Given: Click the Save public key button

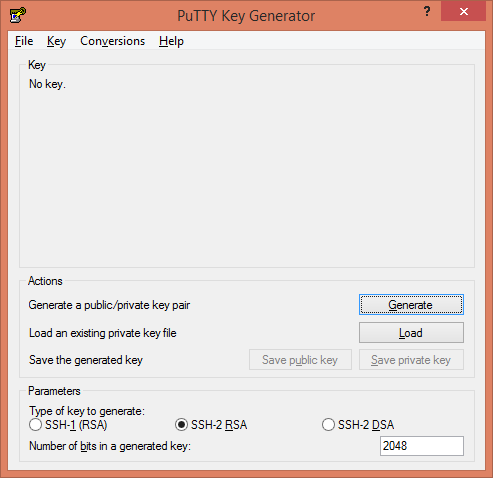Looking at the screenshot, I should tap(300, 360).
